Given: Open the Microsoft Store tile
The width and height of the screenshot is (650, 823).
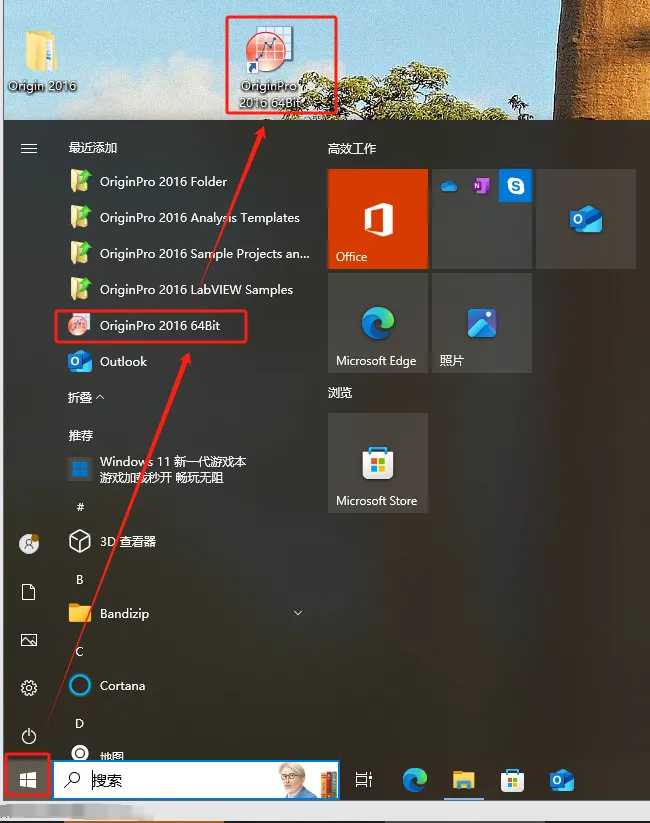Looking at the screenshot, I should coord(378,463).
